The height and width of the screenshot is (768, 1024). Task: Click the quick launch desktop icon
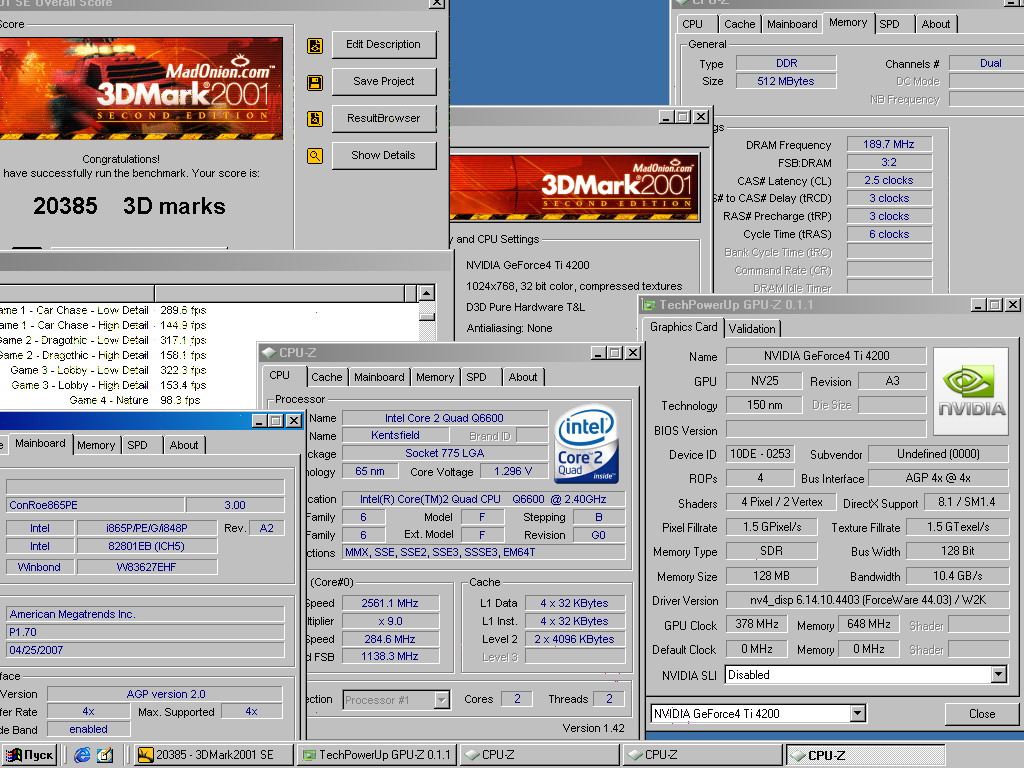[x=105, y=755]
